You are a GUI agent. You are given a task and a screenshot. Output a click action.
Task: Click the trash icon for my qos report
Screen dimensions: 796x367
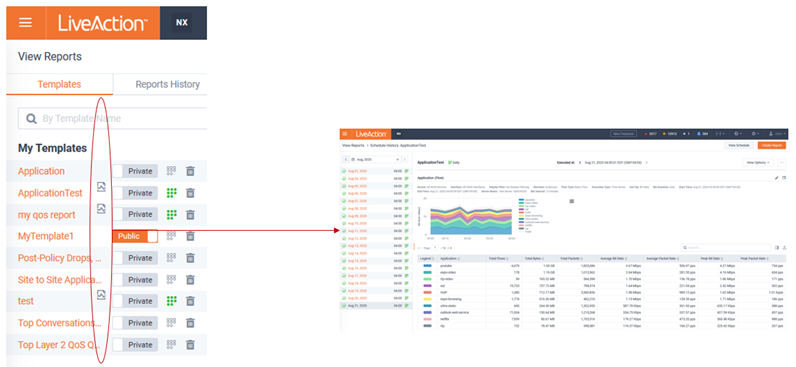point(190,215)
